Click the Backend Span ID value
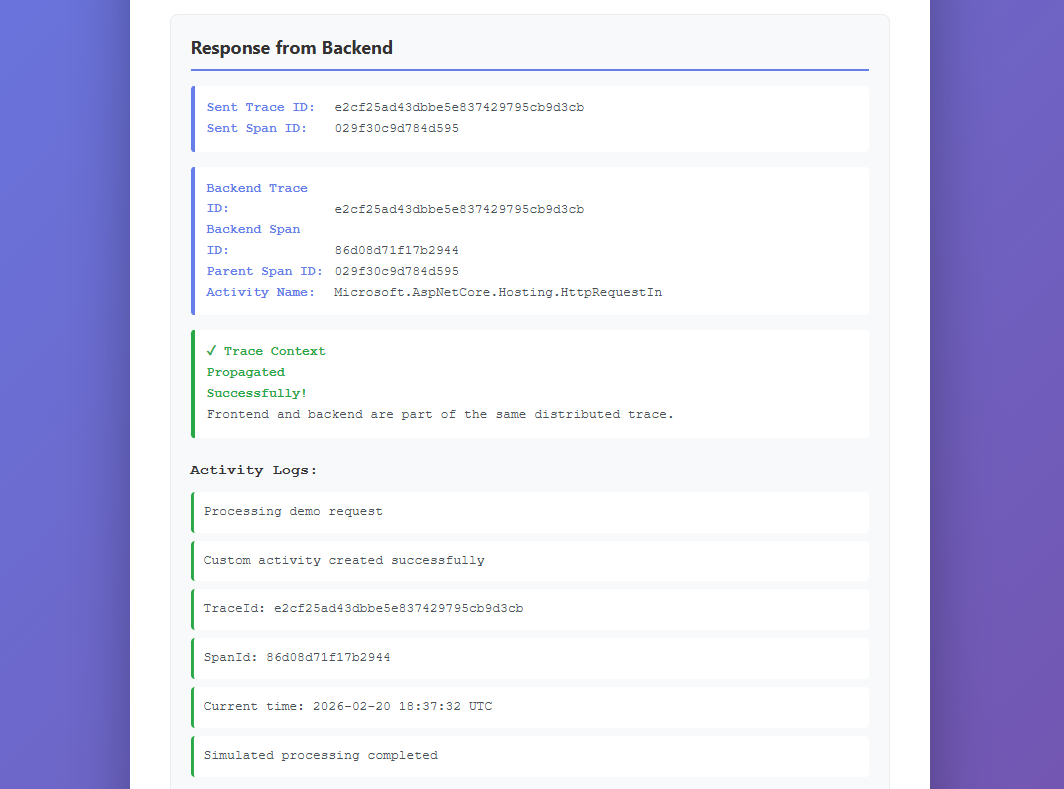This screenshot has height=789, width=1064. click(397, 250)
